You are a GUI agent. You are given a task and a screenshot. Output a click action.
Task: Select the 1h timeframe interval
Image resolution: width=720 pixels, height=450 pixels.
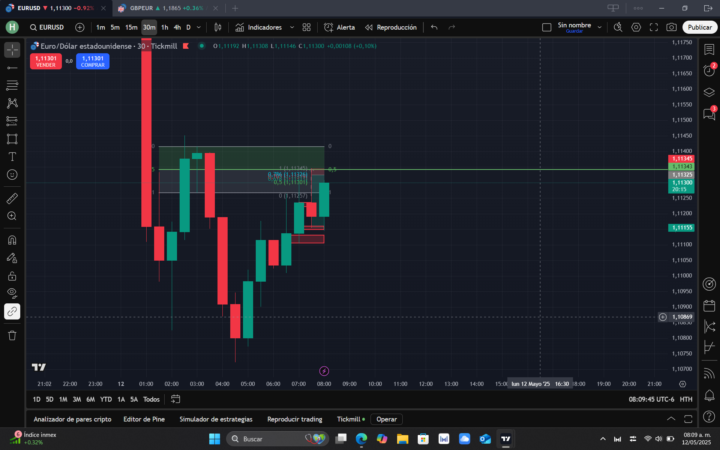(164, 27)
